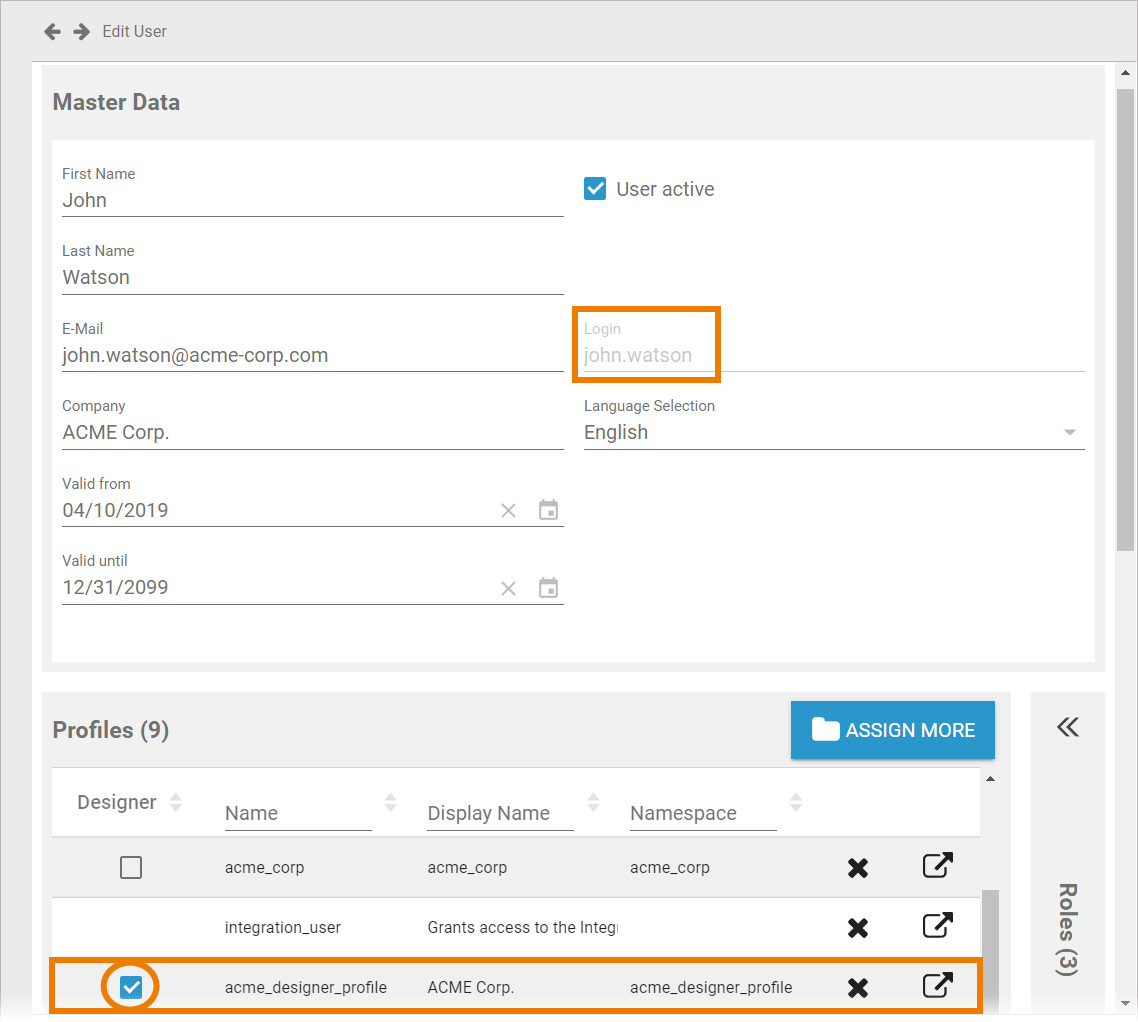
Task: Click the ASSIGN MORE button
Action: [892, 730]
